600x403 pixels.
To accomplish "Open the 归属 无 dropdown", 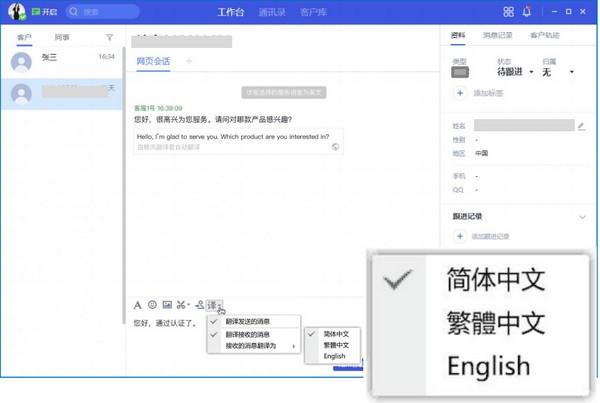I will [x=558, y=72].
